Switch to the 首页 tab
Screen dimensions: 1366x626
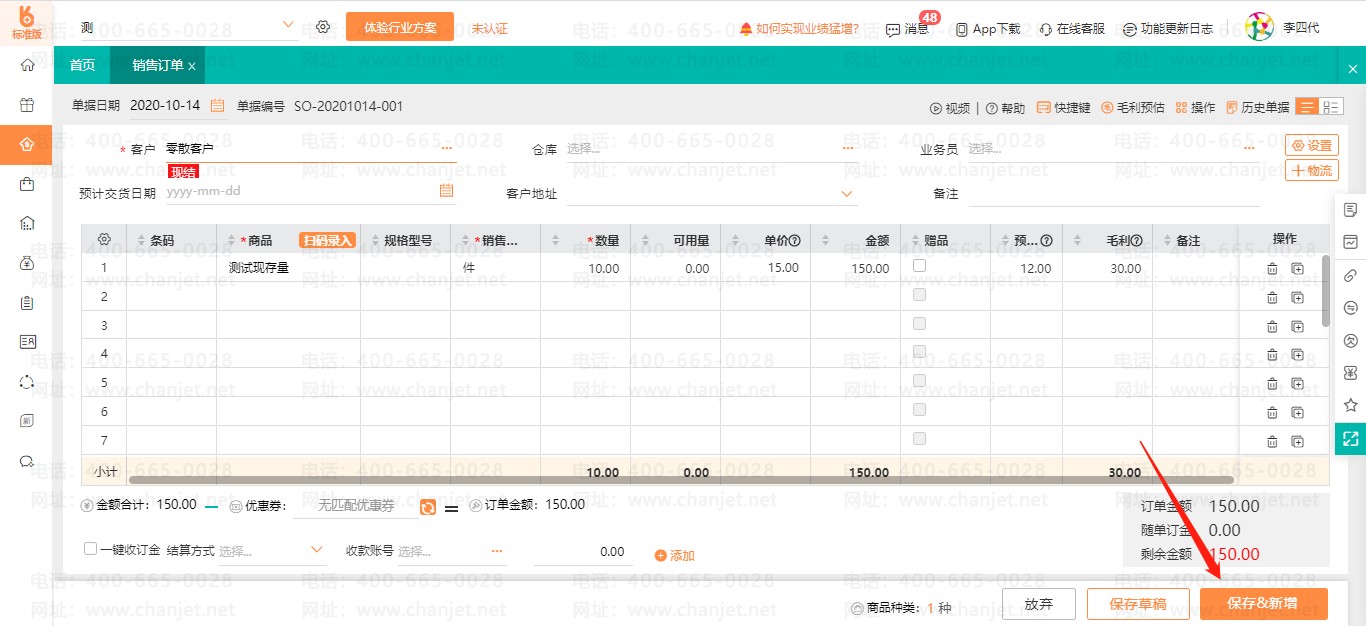pos(81,64)
